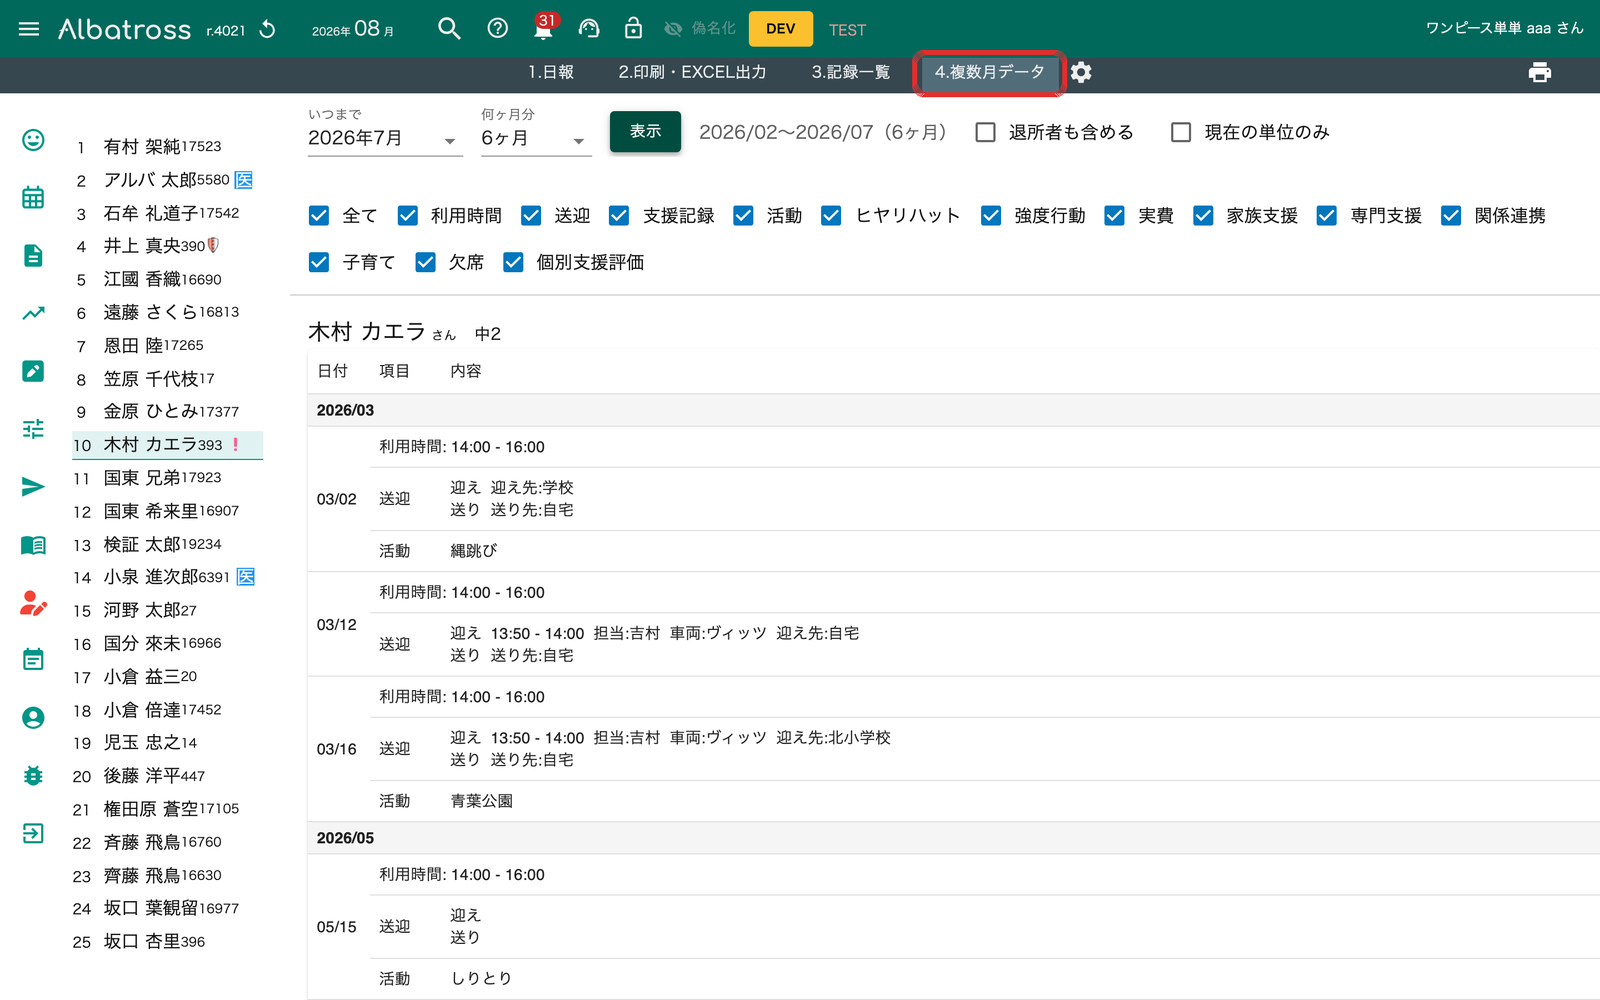Open the settings gear beside 複数月データ

click(1081, 72)
